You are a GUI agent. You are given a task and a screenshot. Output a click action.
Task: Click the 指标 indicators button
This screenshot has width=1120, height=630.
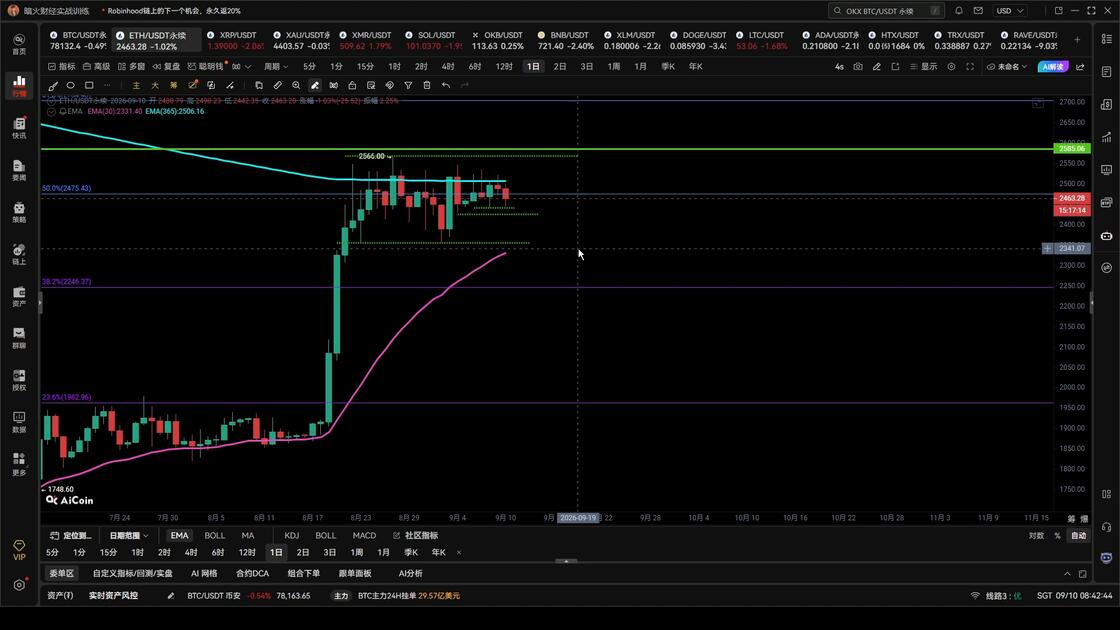tap(61, 66)
